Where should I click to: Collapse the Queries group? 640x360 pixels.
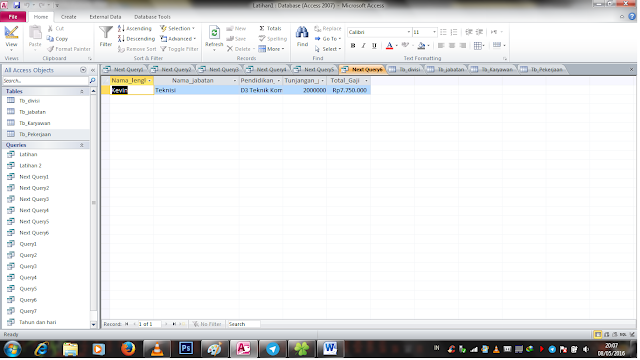(82, 145)
